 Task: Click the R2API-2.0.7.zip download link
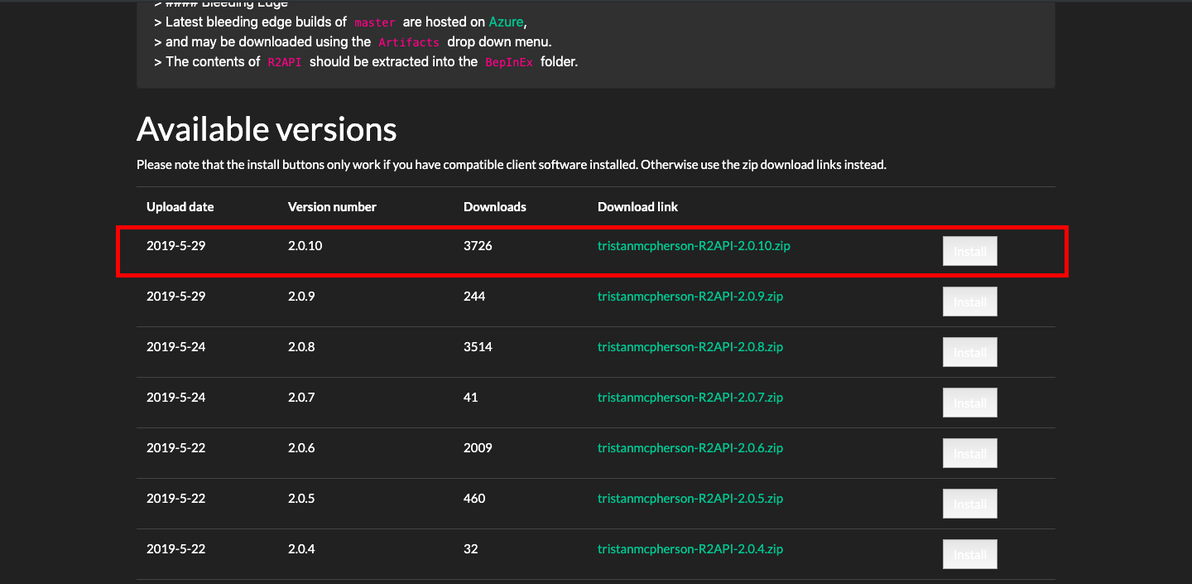click(x=690, y=397)
